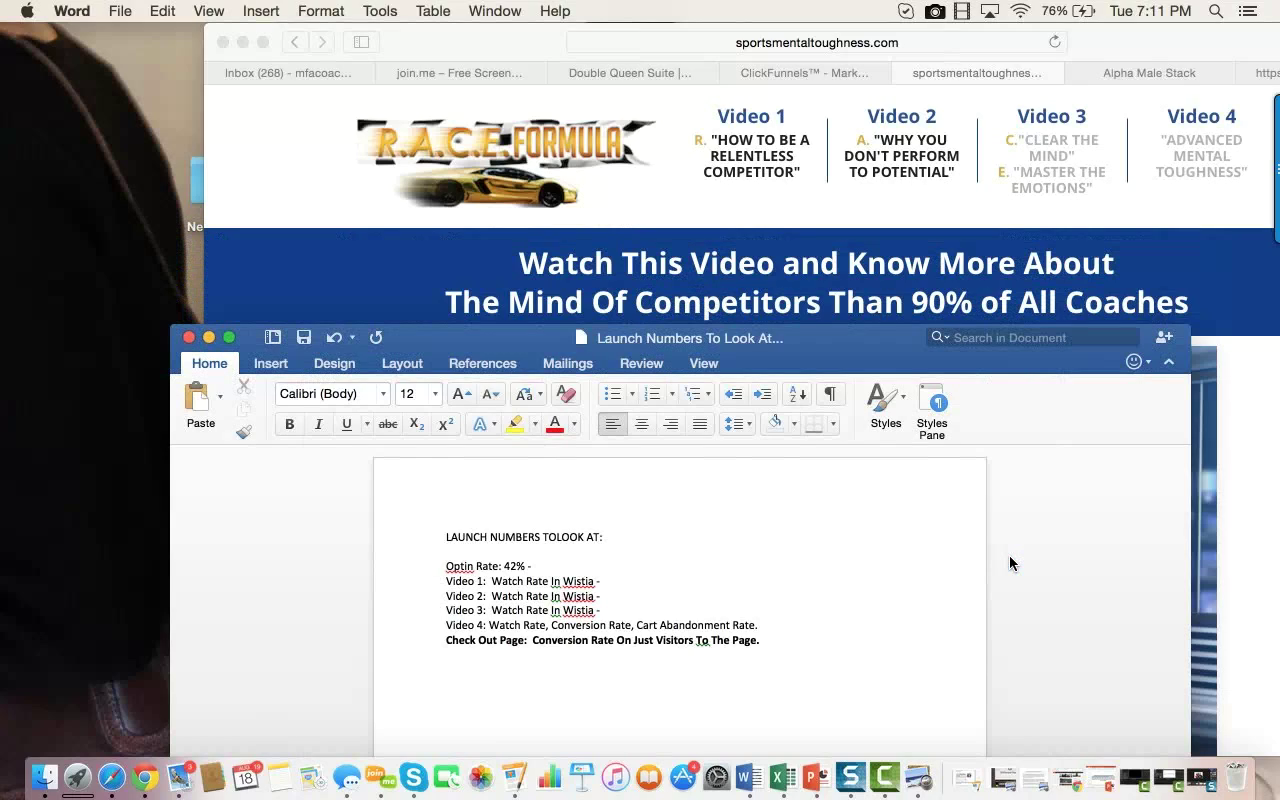Apply a bulleted list
Screen dimensions: 1280x800
pos(613,394)
